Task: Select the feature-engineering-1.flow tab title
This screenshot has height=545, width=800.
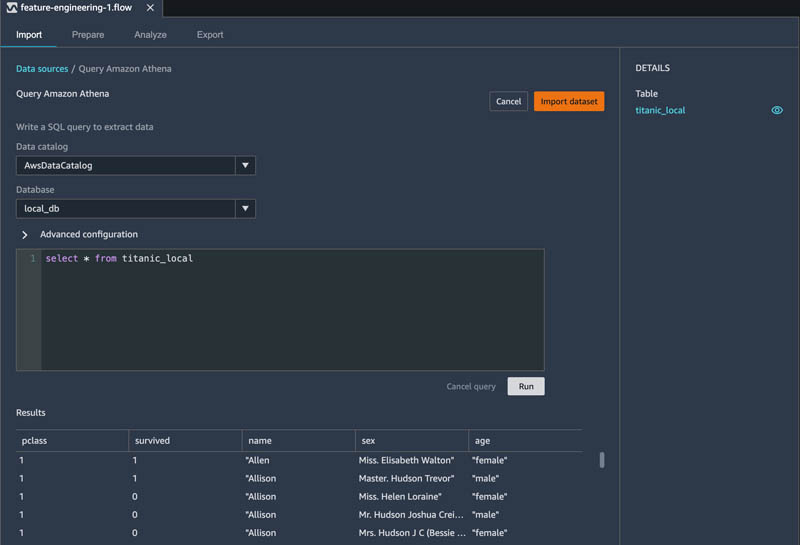Action: tap(76, 8)
